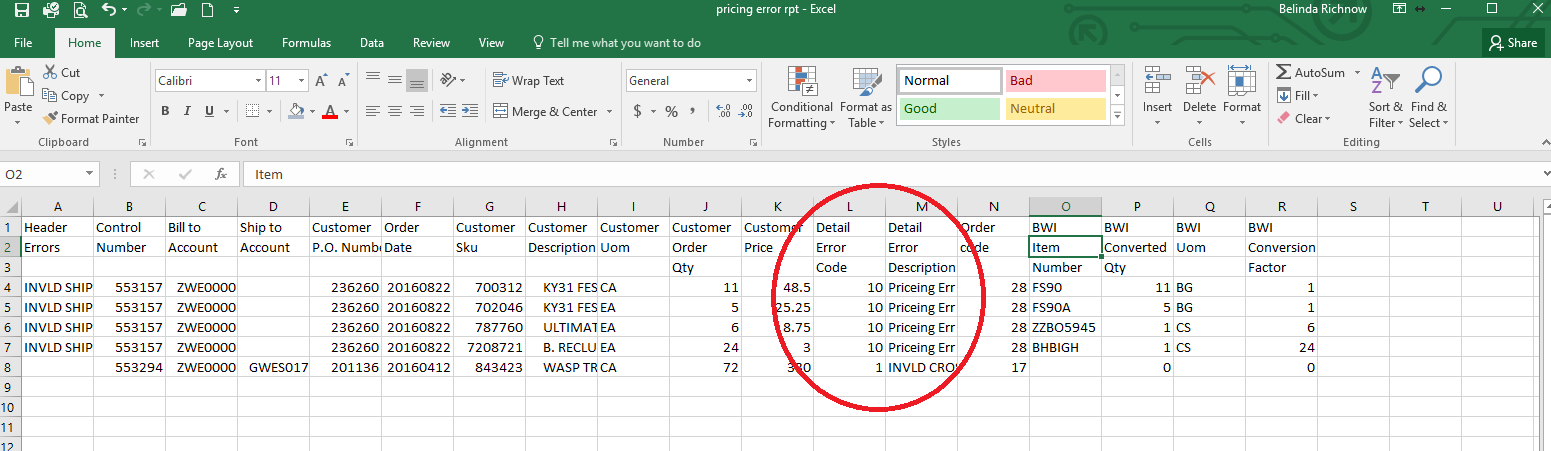
Task: Click the Format Painter brush icon
Action: 52,118
